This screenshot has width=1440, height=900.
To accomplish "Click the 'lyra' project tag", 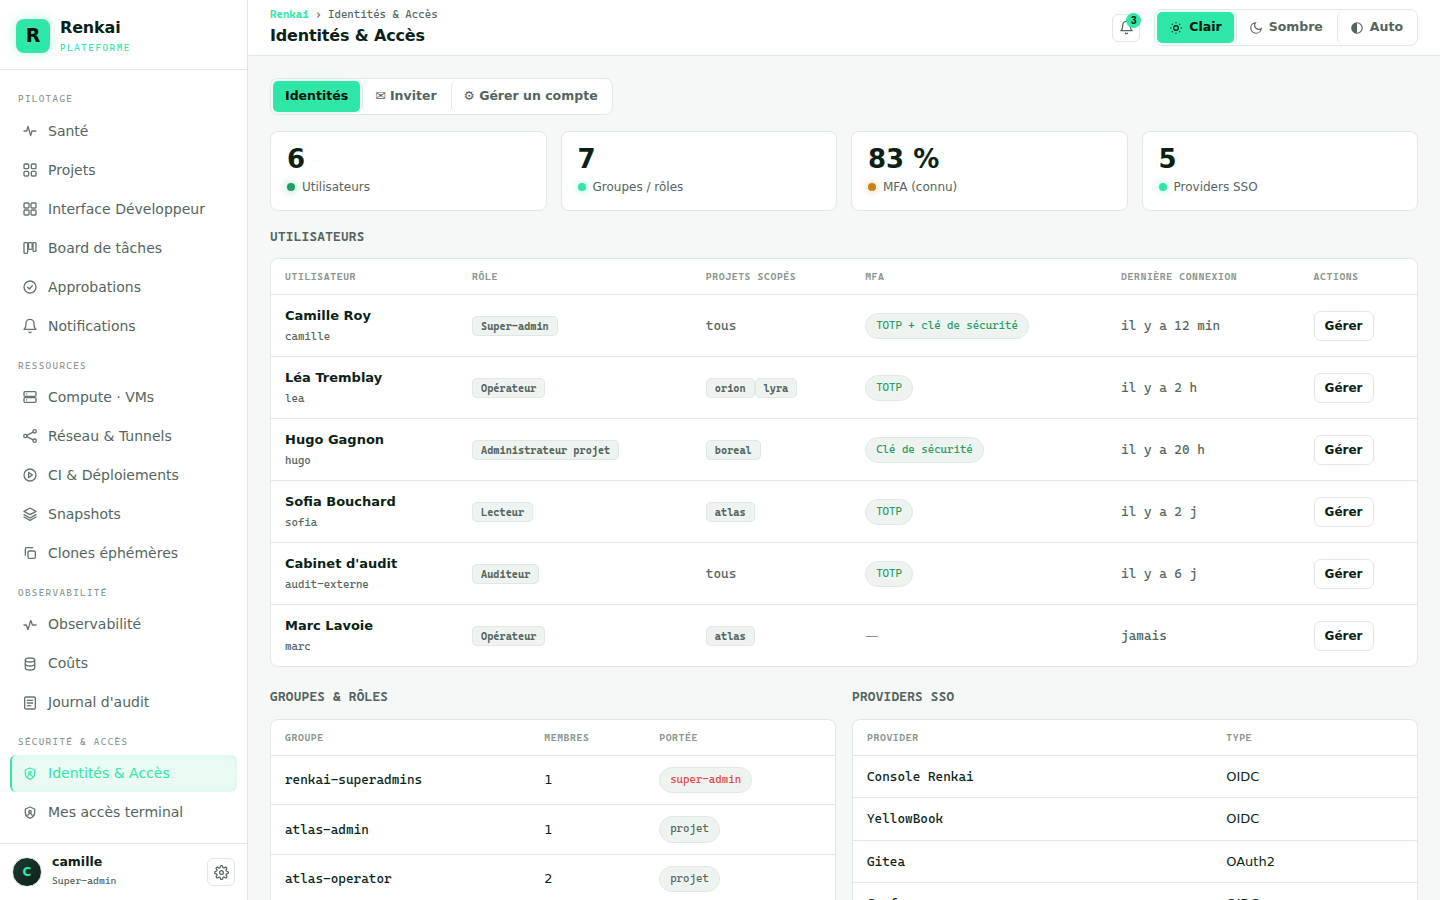I will [x=776, y=388].
